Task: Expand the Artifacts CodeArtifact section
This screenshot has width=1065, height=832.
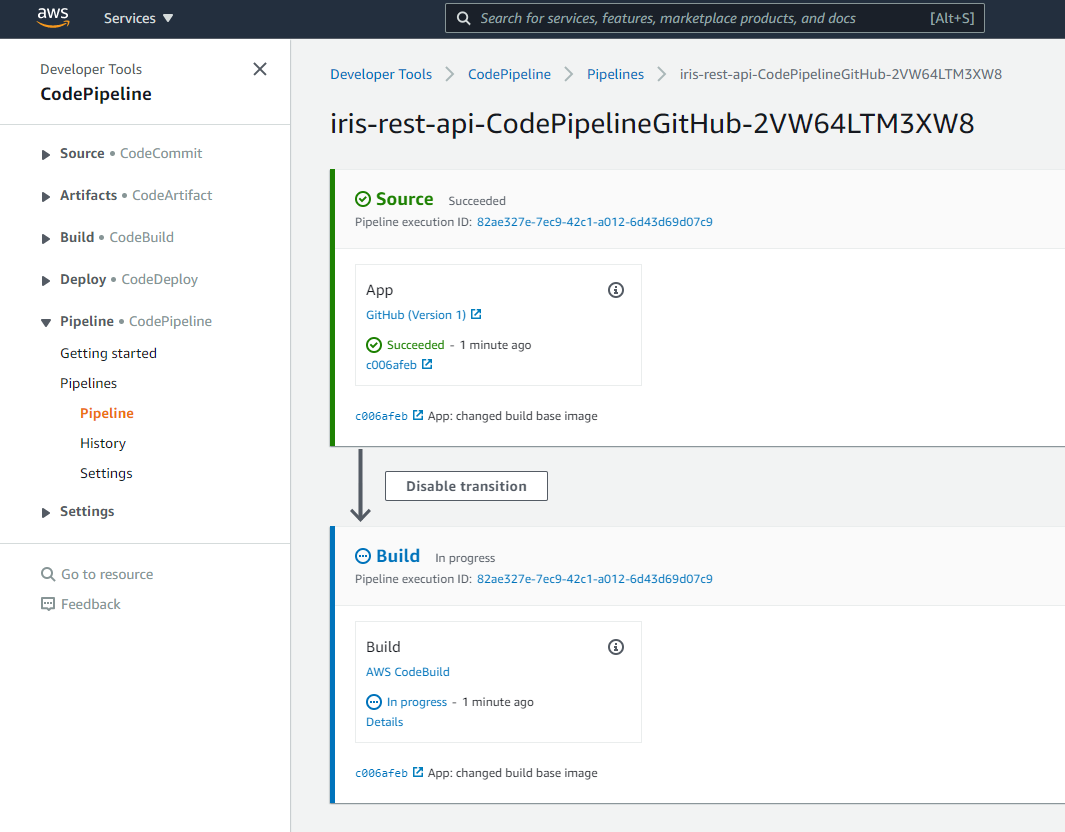Action: tap(46, 196)
